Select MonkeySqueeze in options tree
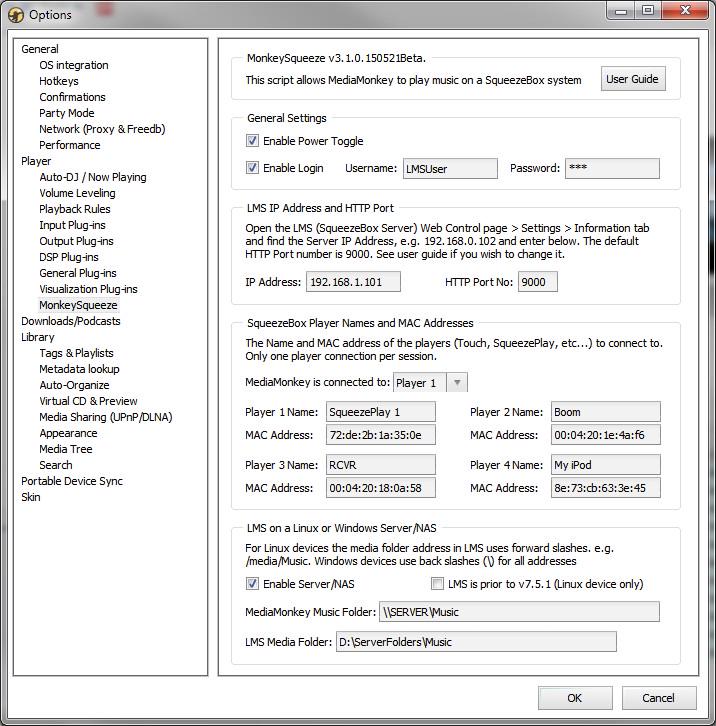716x726 pixels. 78,305
